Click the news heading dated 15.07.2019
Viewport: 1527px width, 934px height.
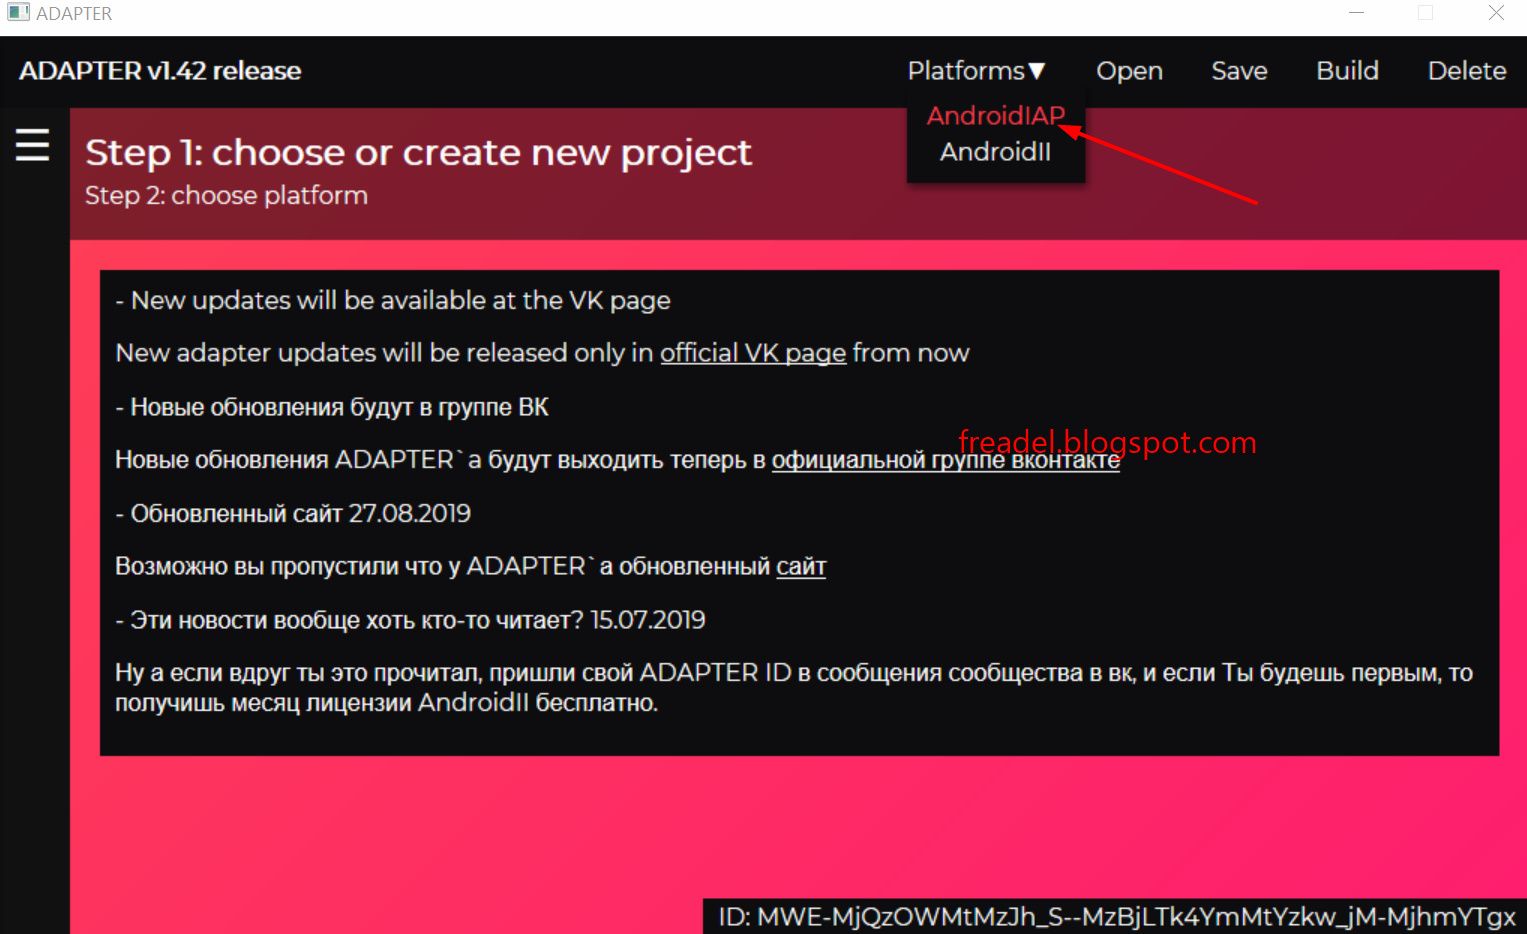[410, 620]
